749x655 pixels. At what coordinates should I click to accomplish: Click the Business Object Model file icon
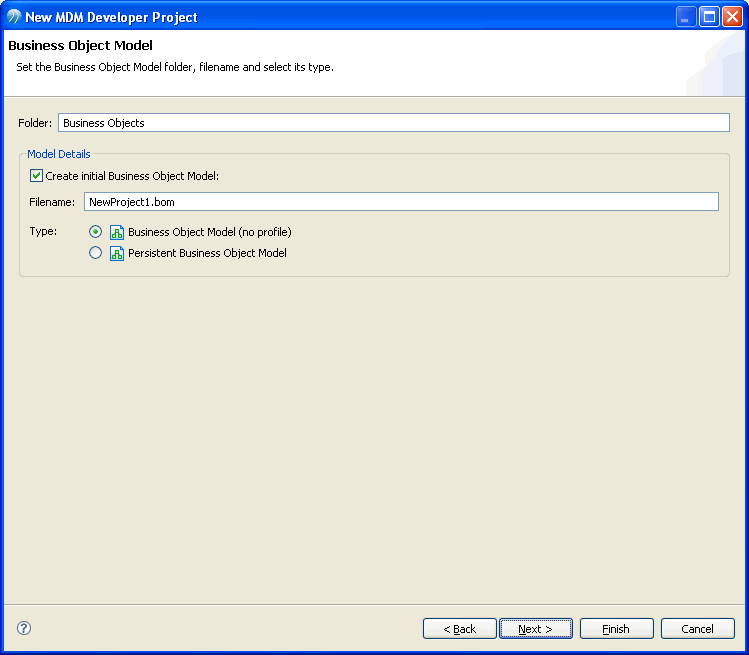tap(117, 232)
